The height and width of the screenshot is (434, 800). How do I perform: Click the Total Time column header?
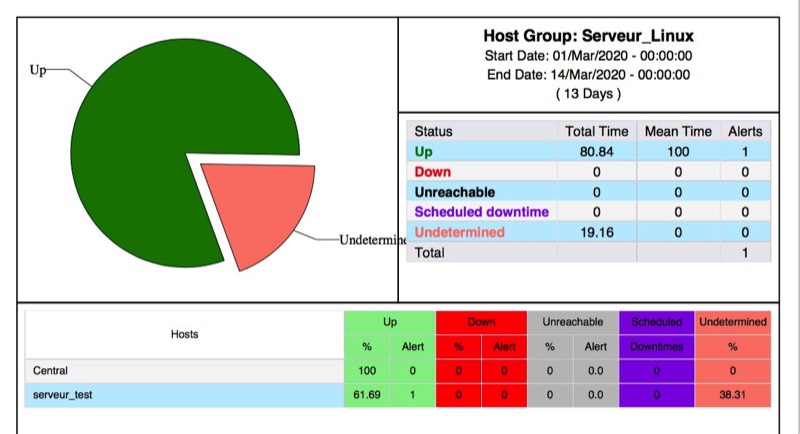coord(596,131)
